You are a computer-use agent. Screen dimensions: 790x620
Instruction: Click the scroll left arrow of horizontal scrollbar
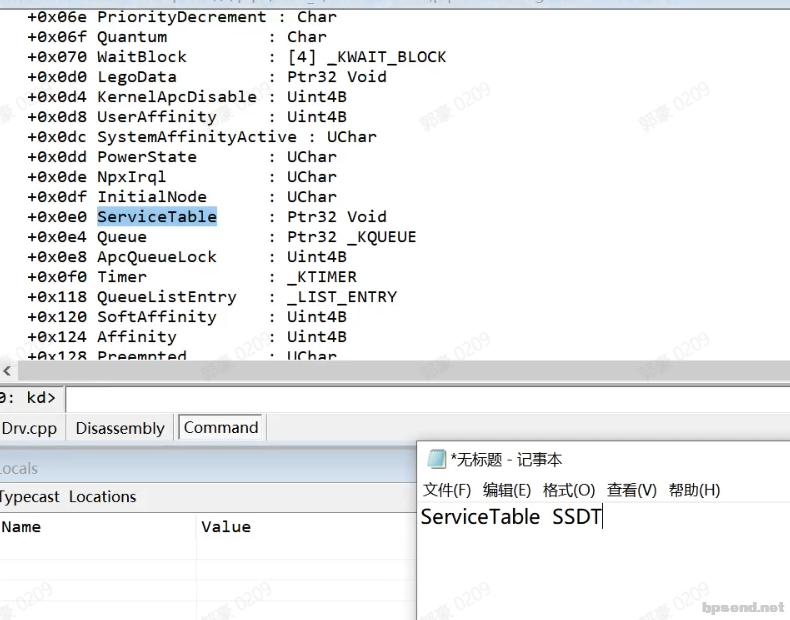[x=7, y=372]
